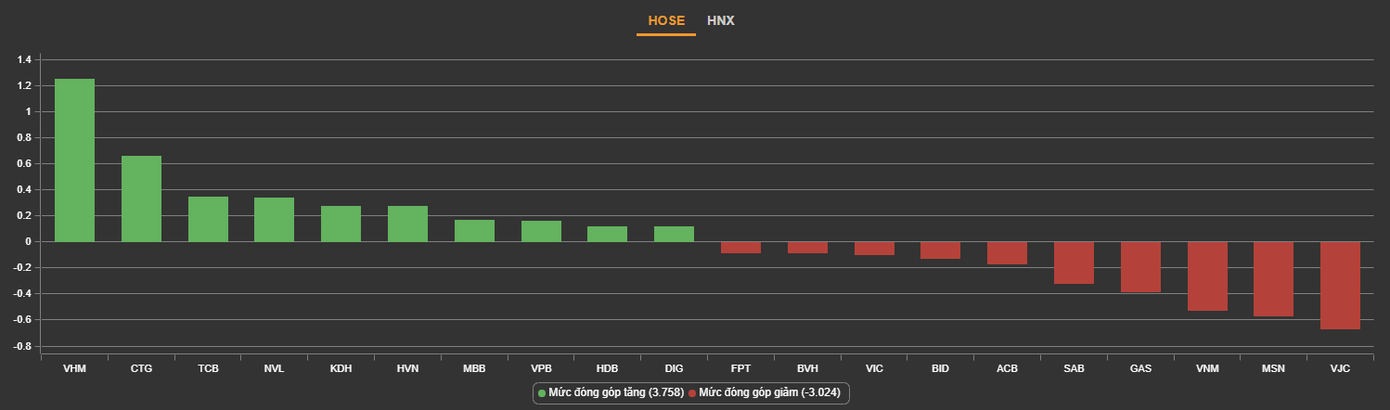Select the ACB red bar
The width and height of the screenshot is (1390, 410).
coord(1007,253)
